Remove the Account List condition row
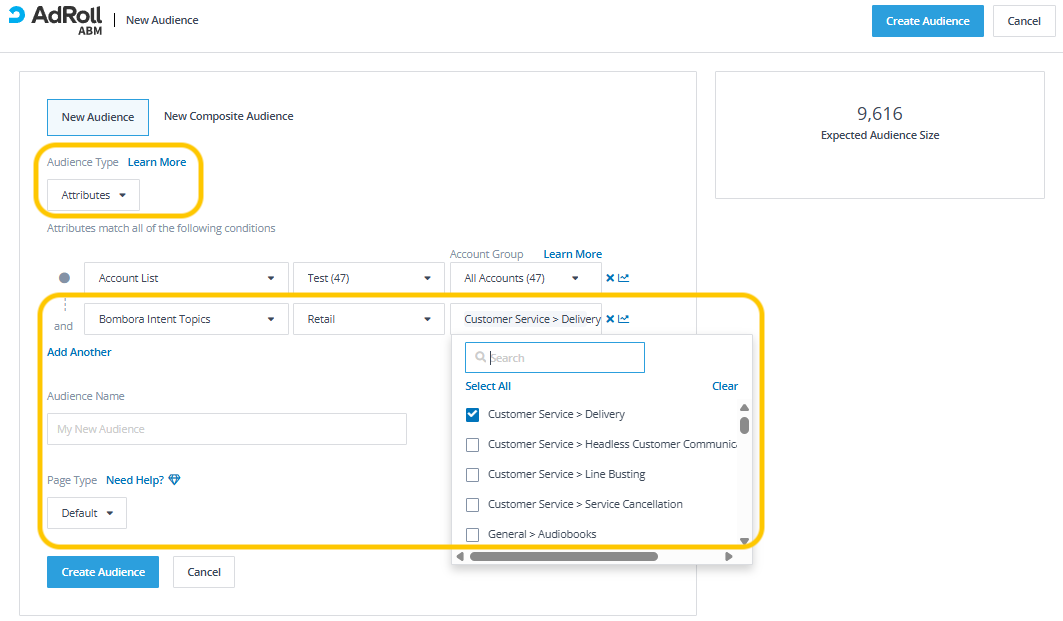 (x=610, y=278)
